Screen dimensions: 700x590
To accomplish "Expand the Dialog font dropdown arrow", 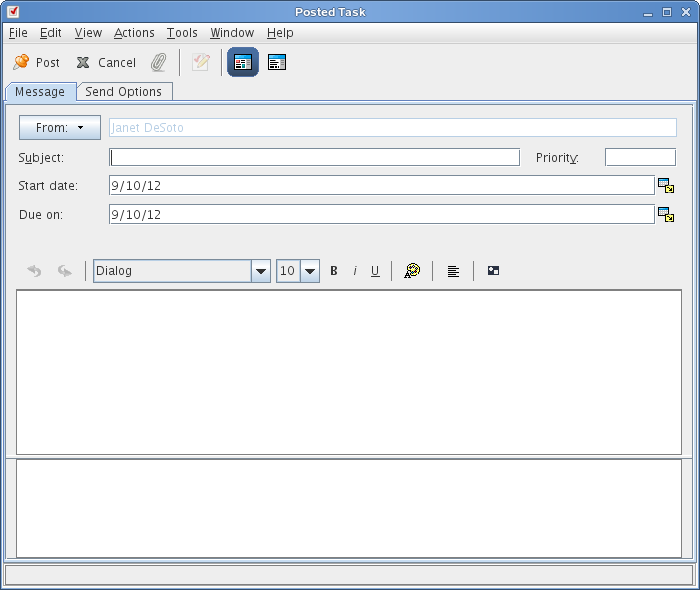I will point(261,271).
